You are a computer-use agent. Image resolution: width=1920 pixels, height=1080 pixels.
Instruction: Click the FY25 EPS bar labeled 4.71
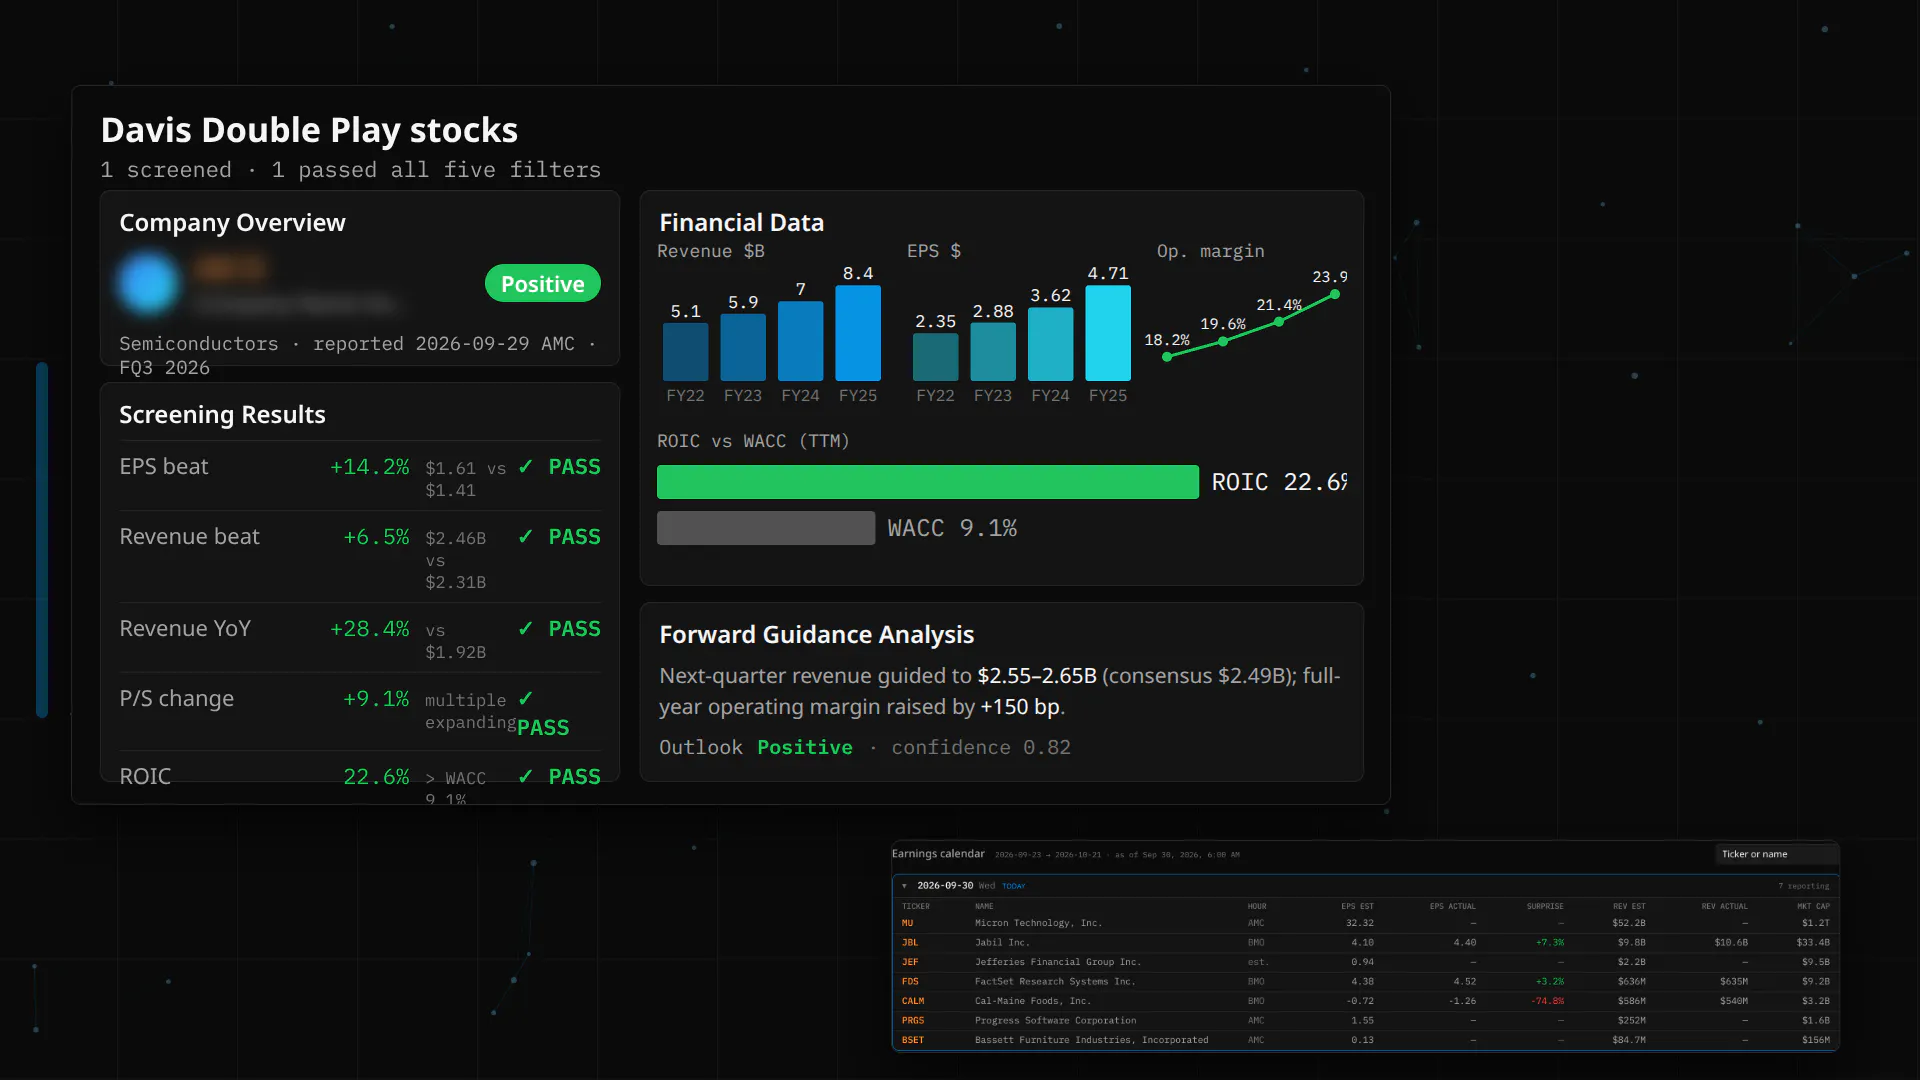1108,333
